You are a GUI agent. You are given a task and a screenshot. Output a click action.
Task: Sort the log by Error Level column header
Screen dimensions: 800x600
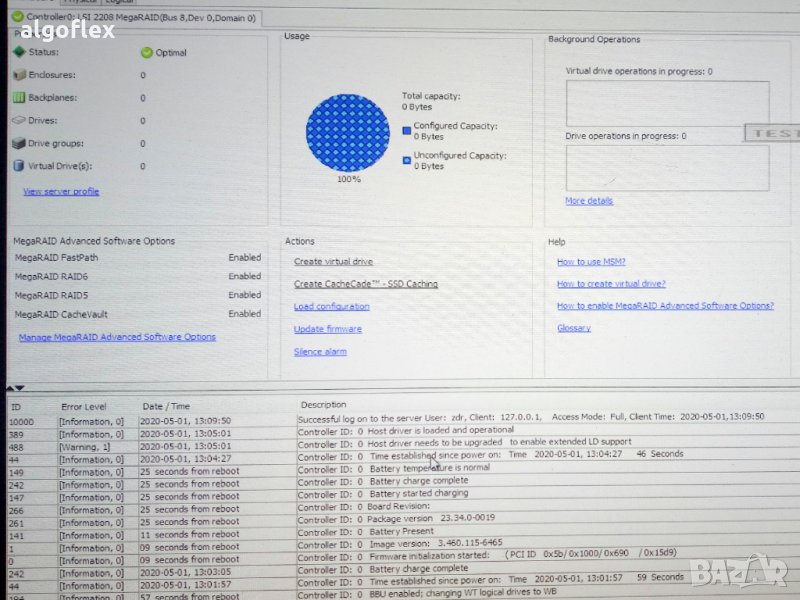83,407
